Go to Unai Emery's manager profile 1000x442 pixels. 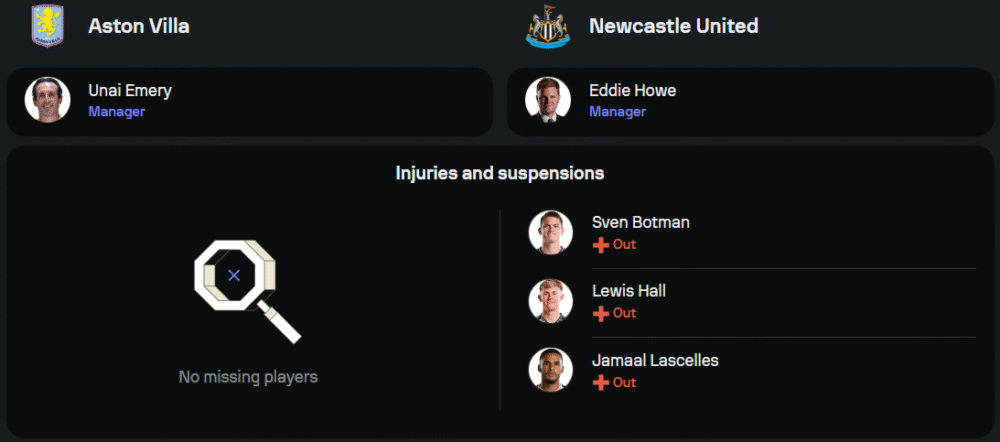(130, 91)
